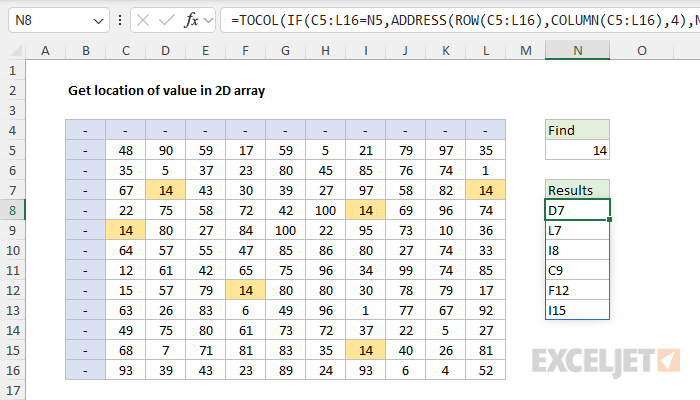The height and width of the screenshot is (400, 700).
Task: Click the three-dot handle beside Name Box
Action: 120,21
